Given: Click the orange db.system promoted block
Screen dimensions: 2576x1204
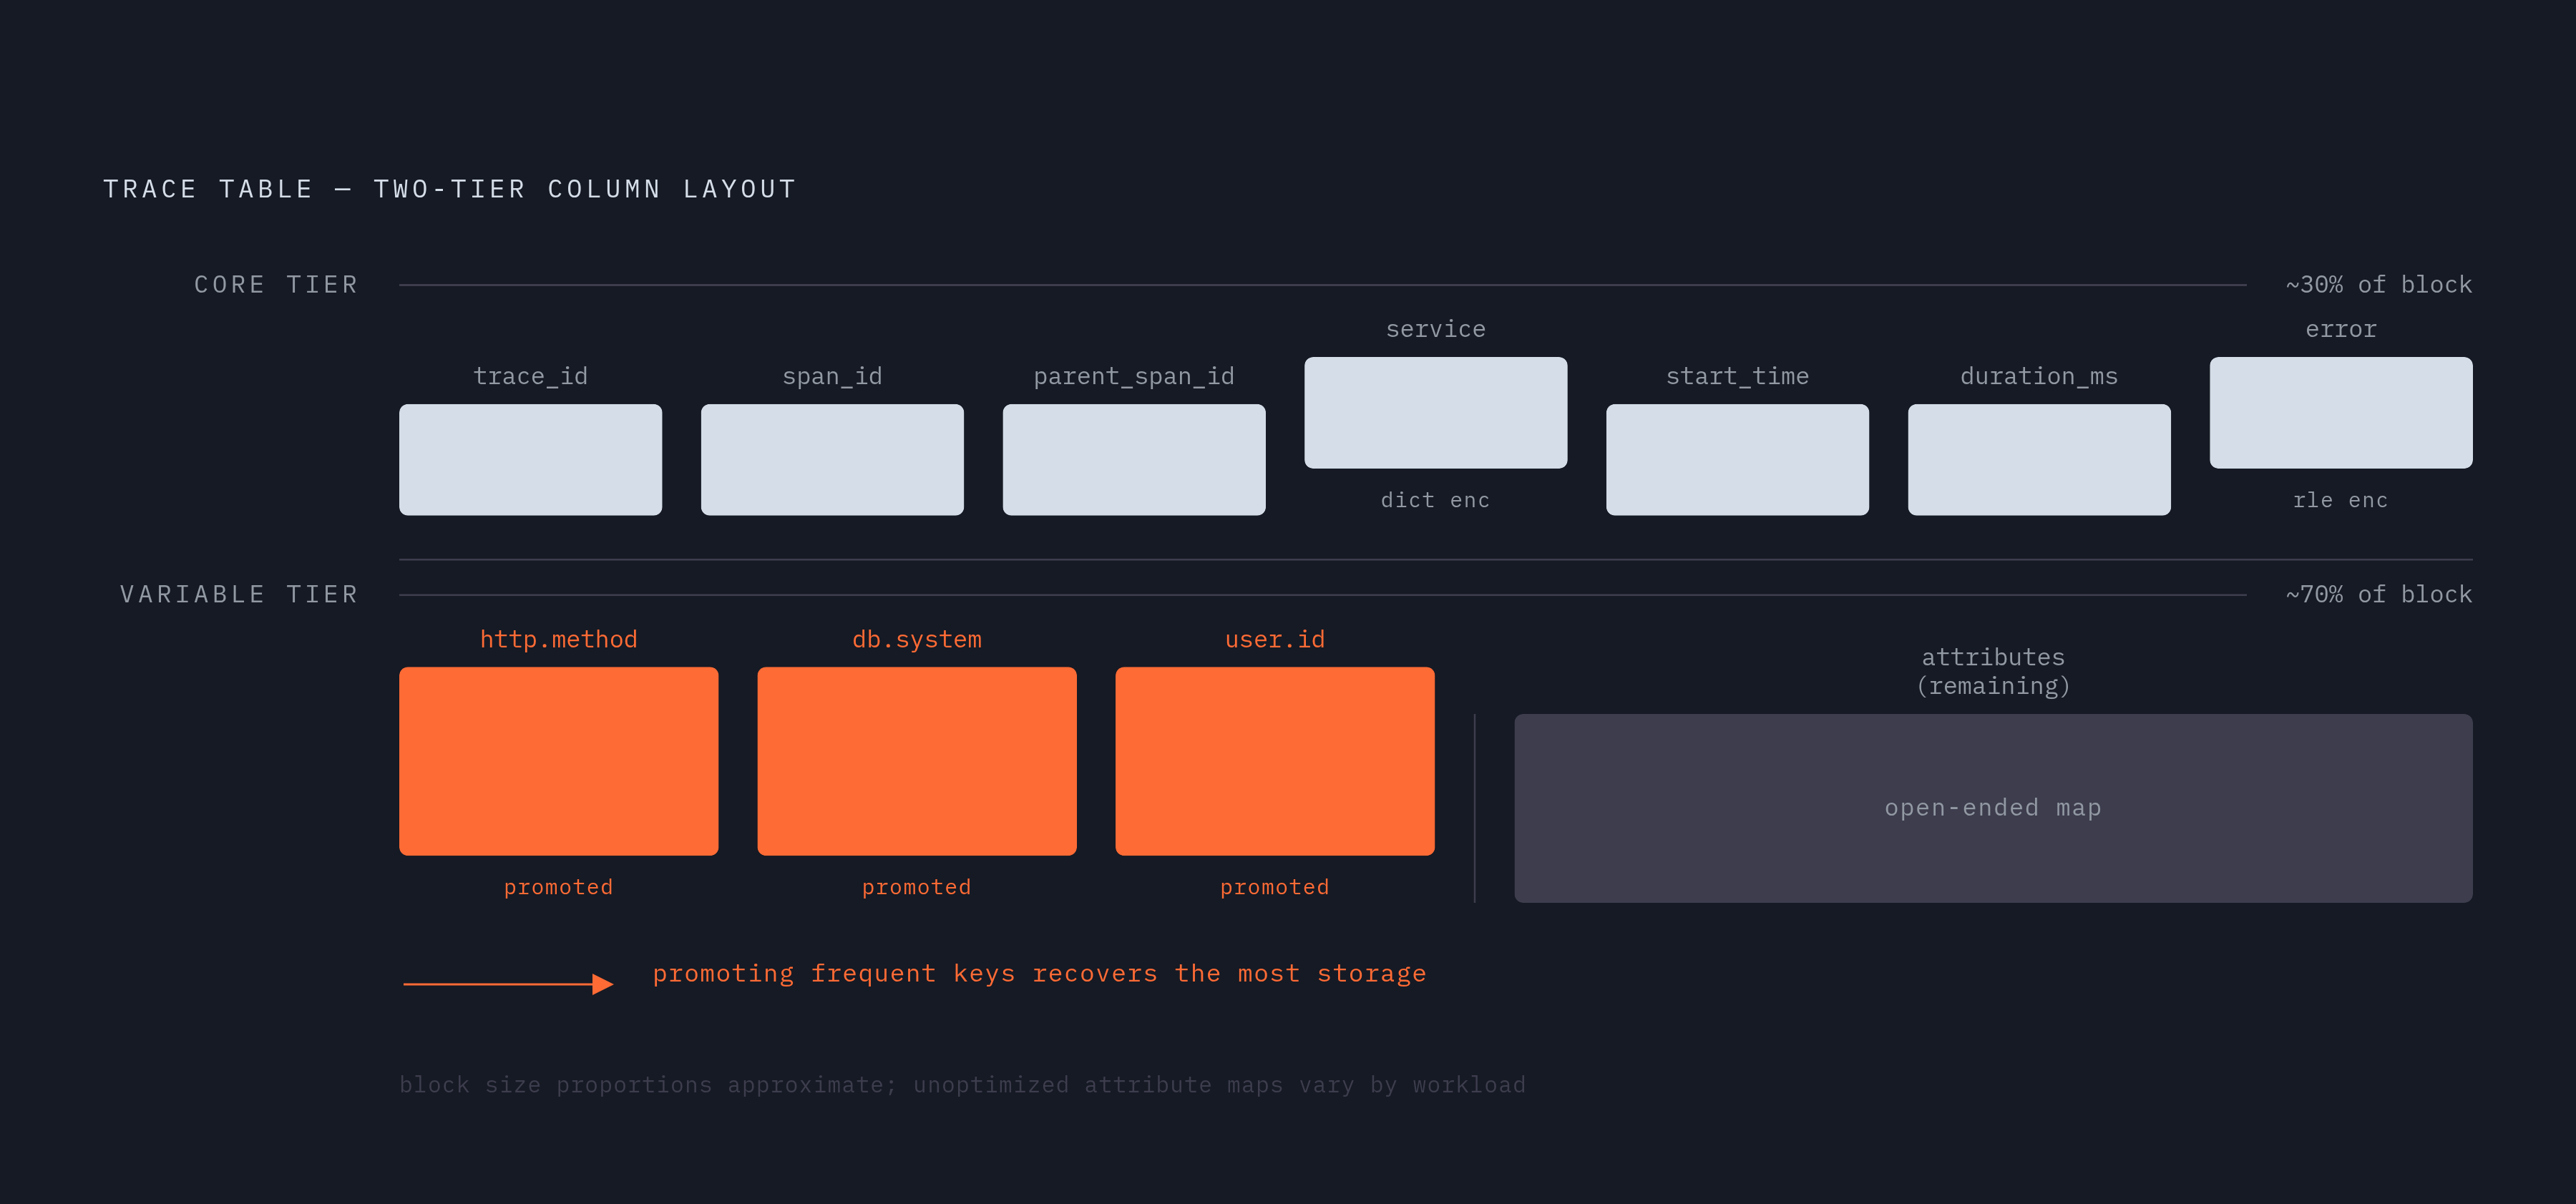Looking at the screenshot, I should 917,761.
